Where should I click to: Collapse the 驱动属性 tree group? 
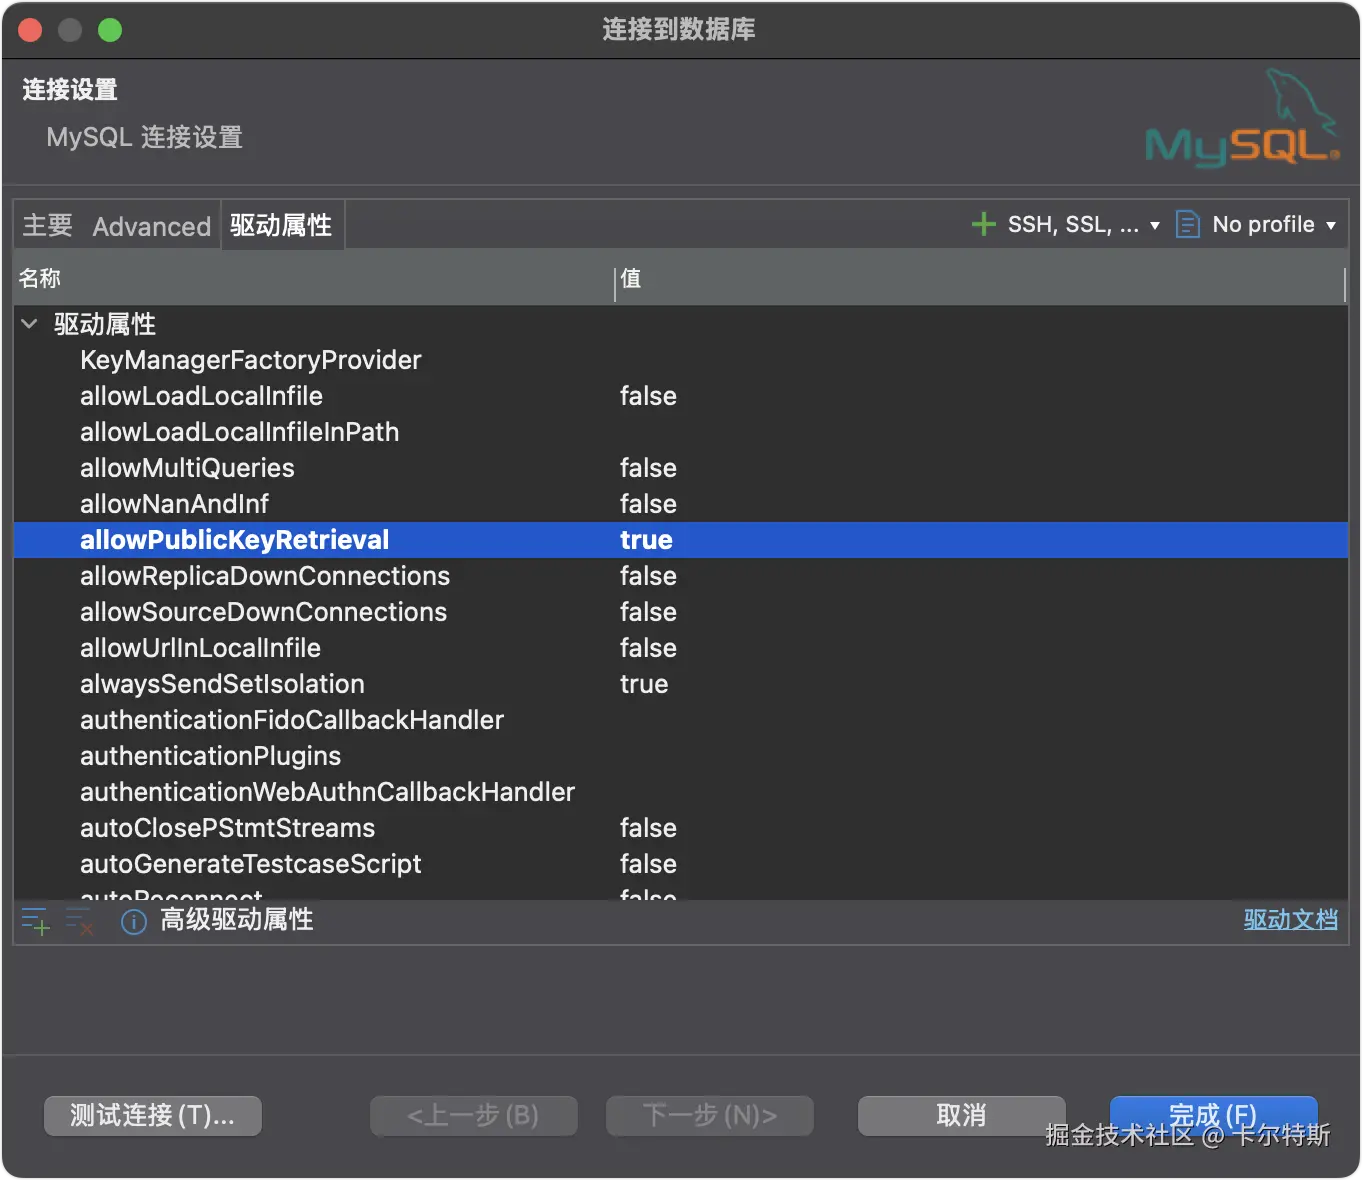[30, 323]
